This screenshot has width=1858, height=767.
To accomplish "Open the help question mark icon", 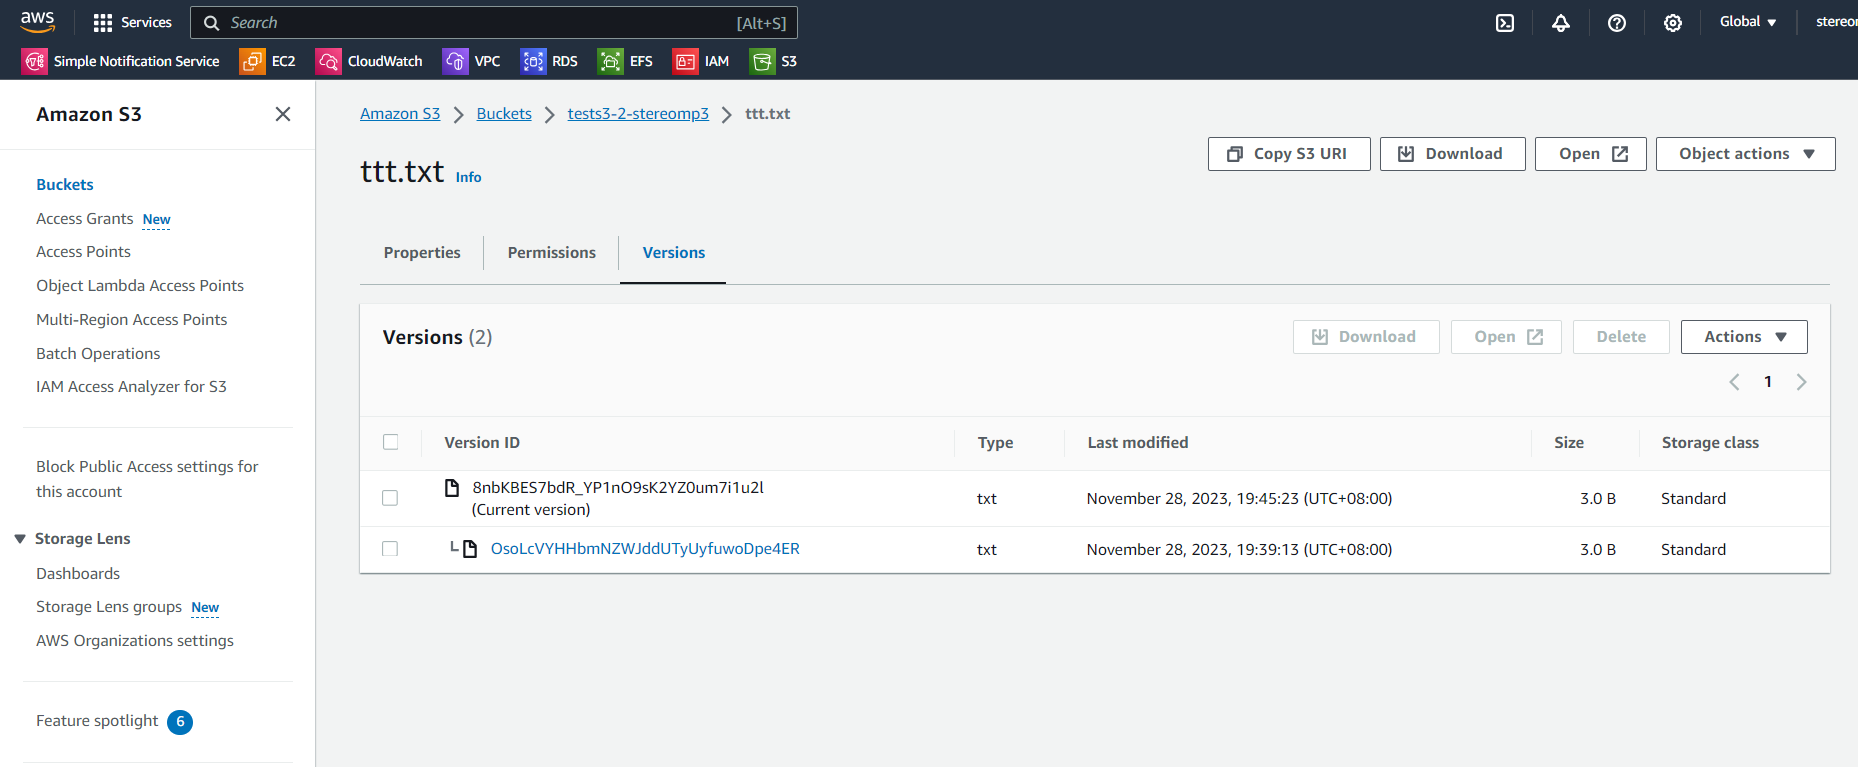I will tap(1617, 23).
